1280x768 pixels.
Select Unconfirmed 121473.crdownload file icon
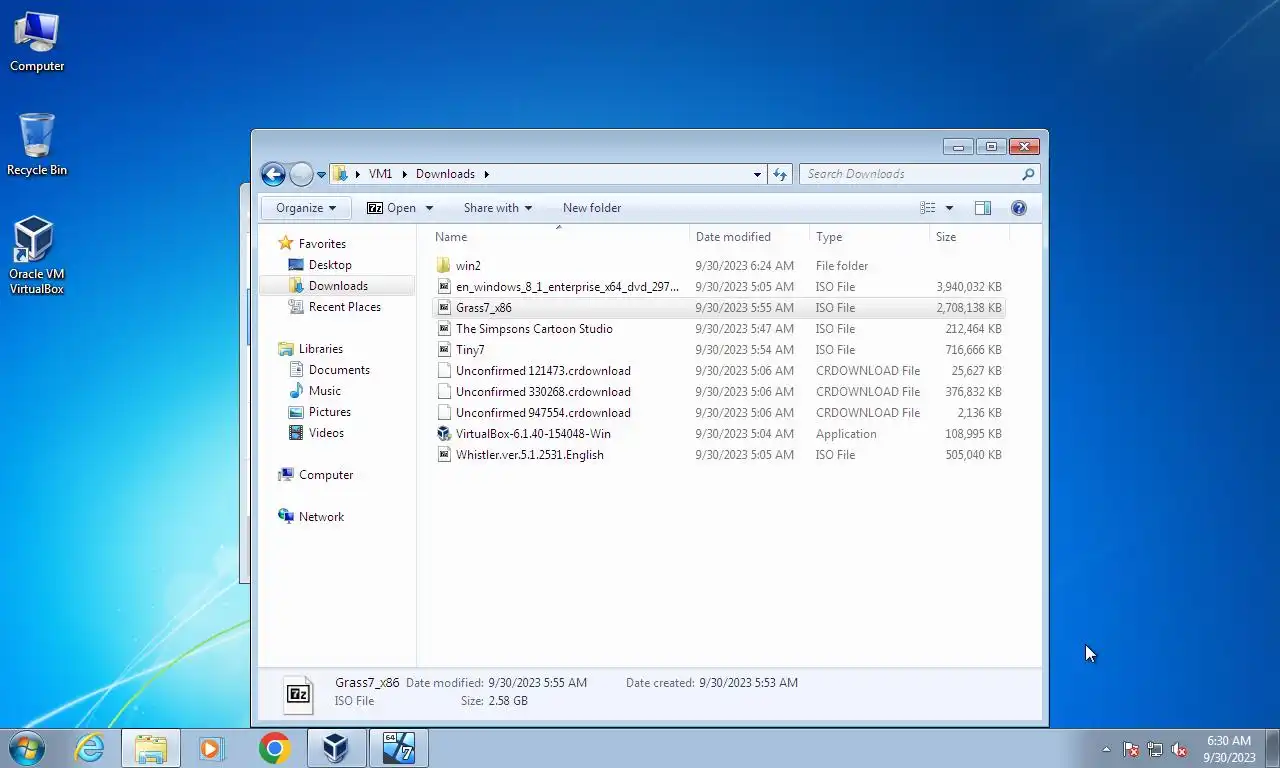[445, 371]
